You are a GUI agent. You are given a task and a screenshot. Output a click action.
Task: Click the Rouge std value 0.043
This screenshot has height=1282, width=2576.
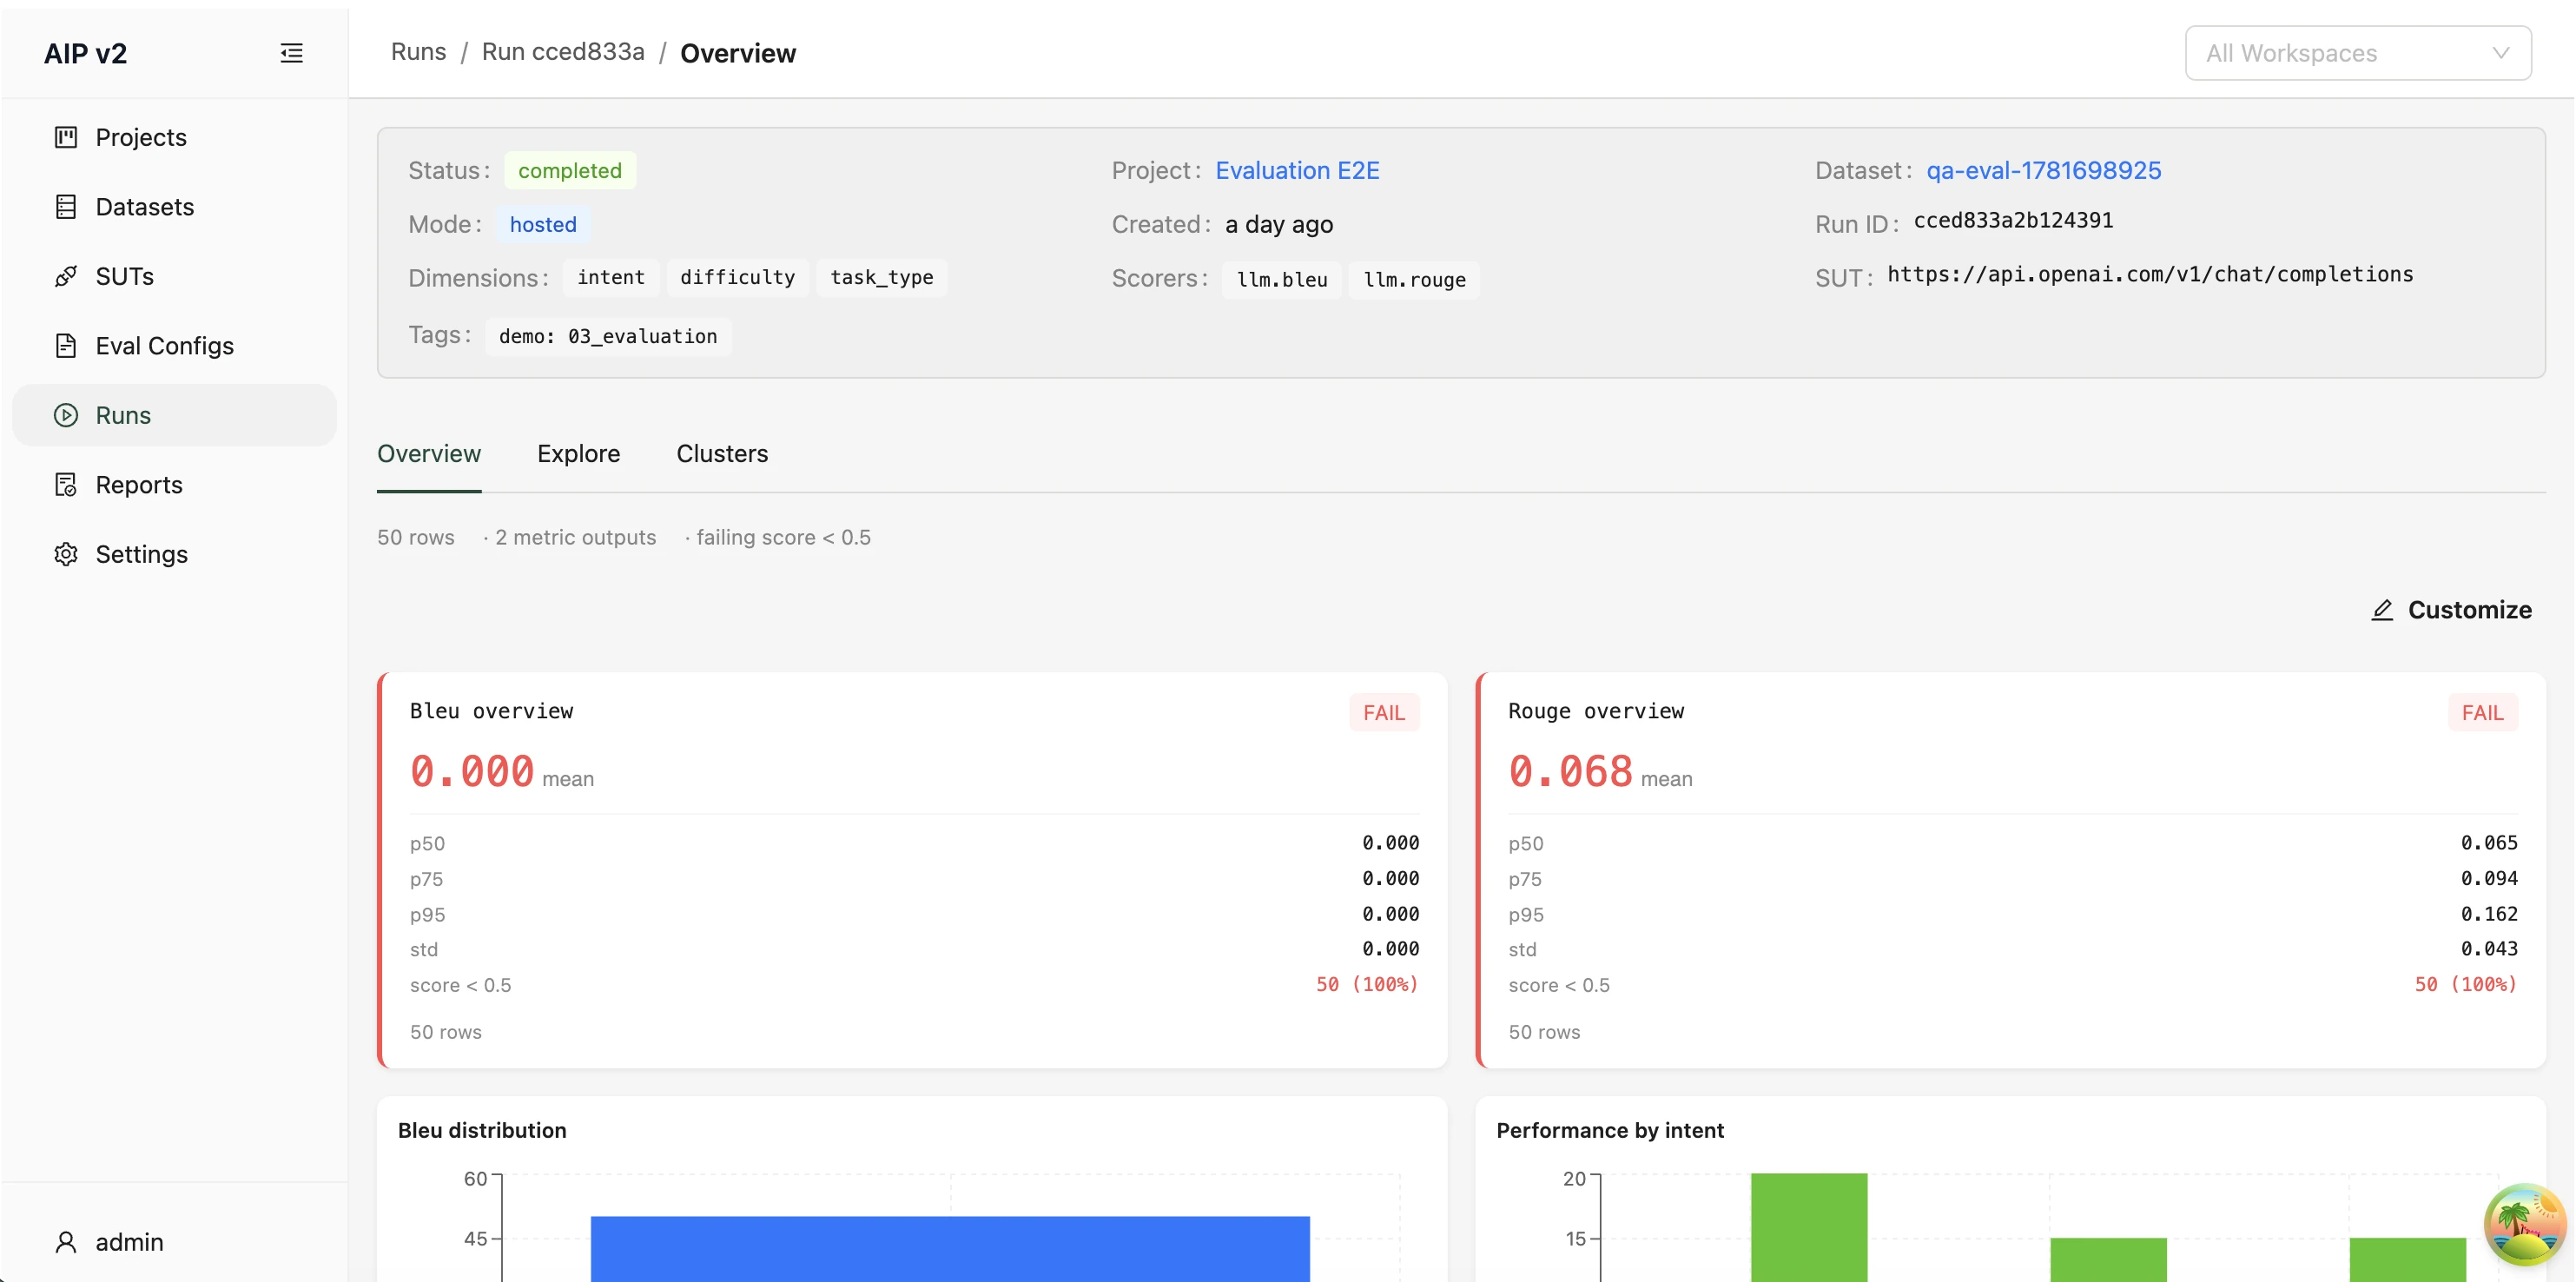(x=2489, y=949)
